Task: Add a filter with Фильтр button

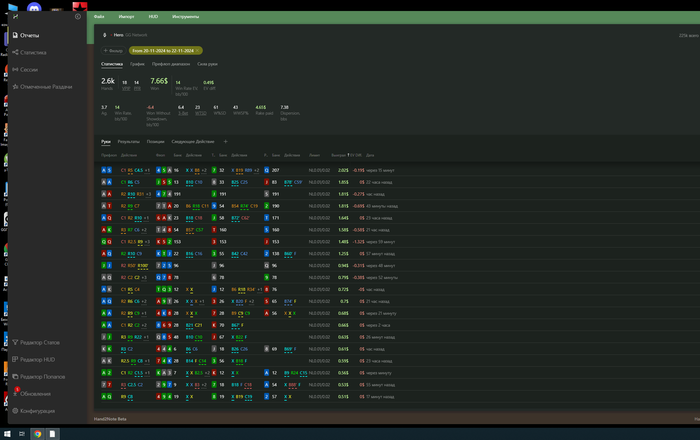Action: tap(113, 49)
